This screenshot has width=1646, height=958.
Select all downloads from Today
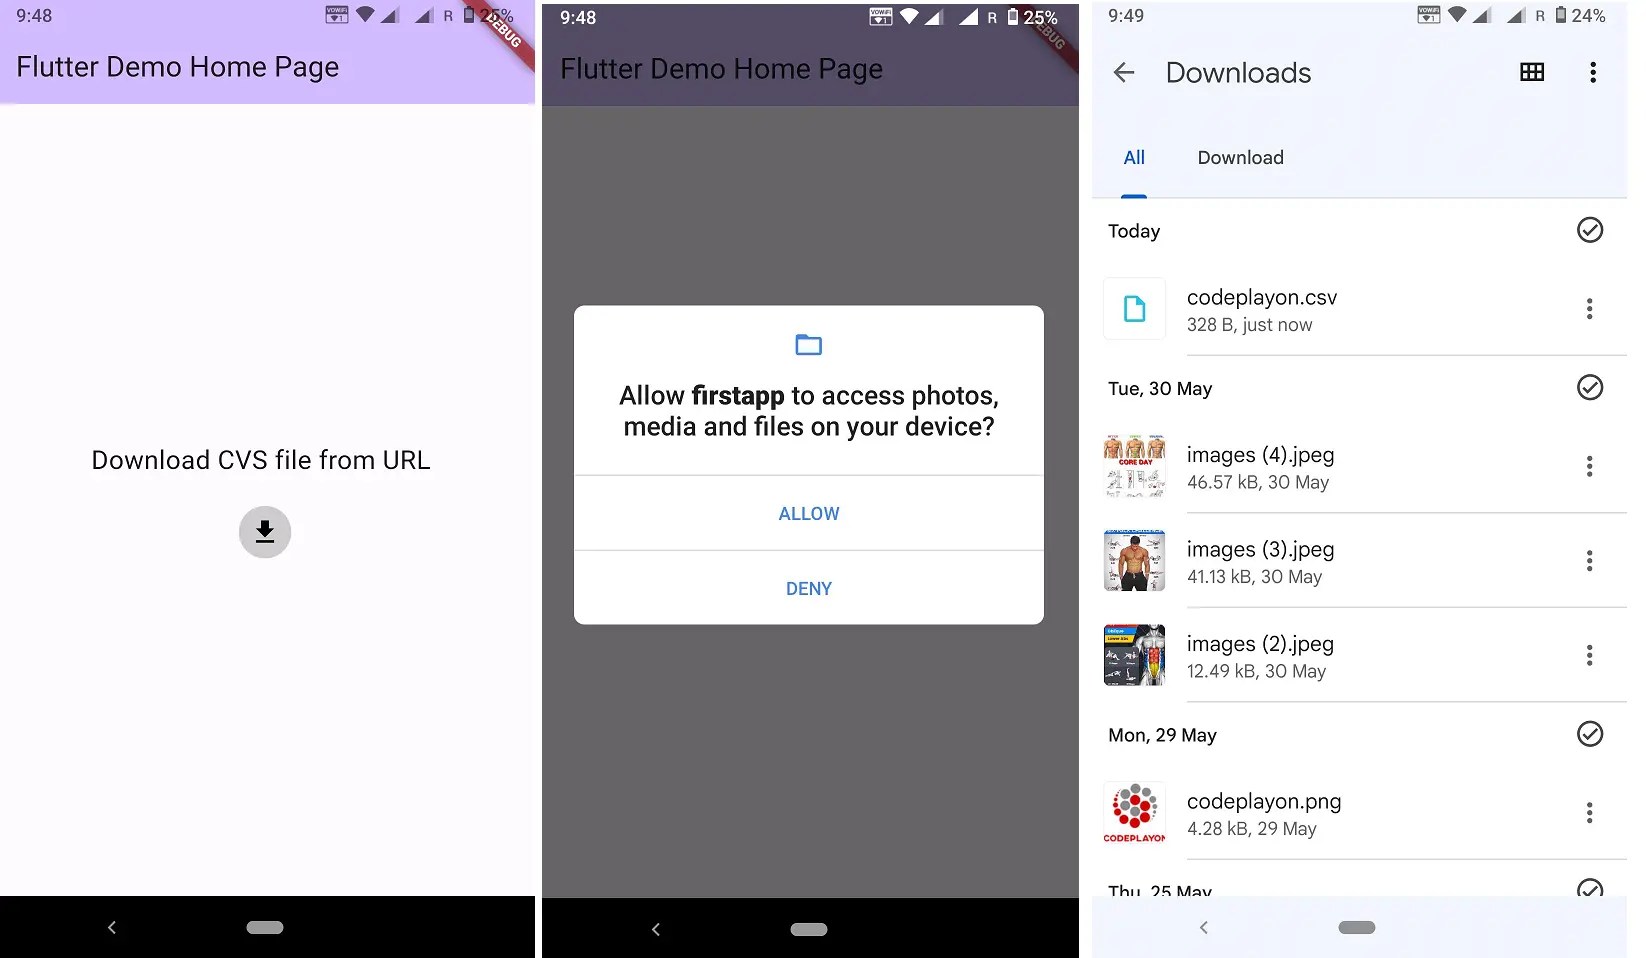1590,230
